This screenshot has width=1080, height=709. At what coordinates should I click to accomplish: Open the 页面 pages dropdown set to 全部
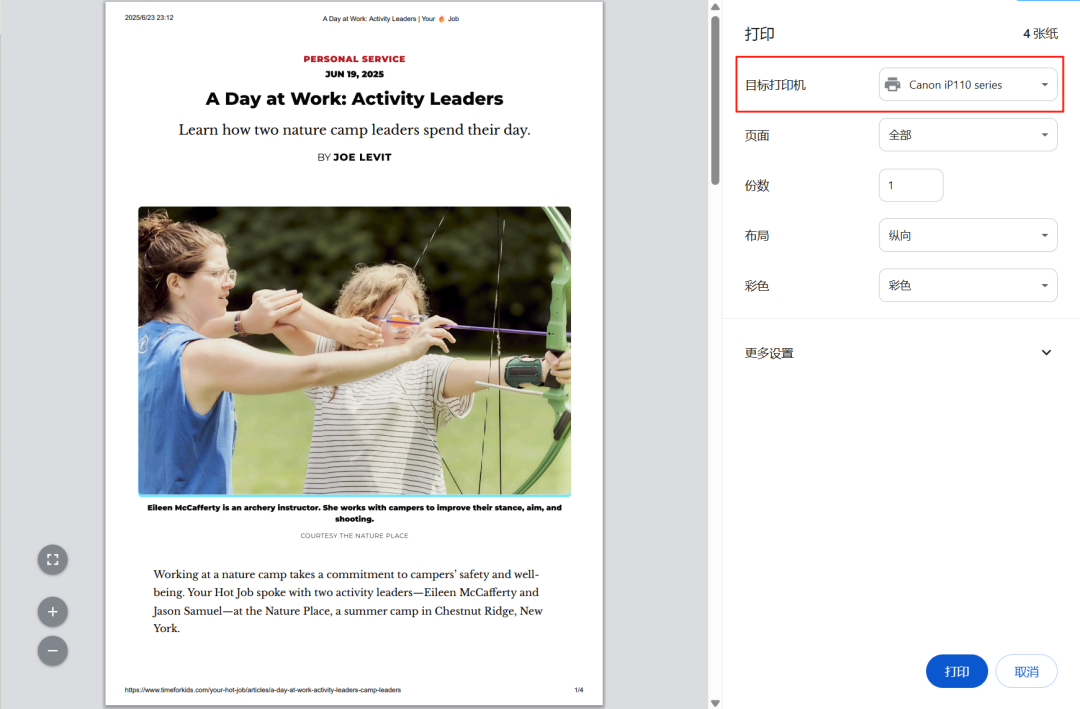(968, 135)
